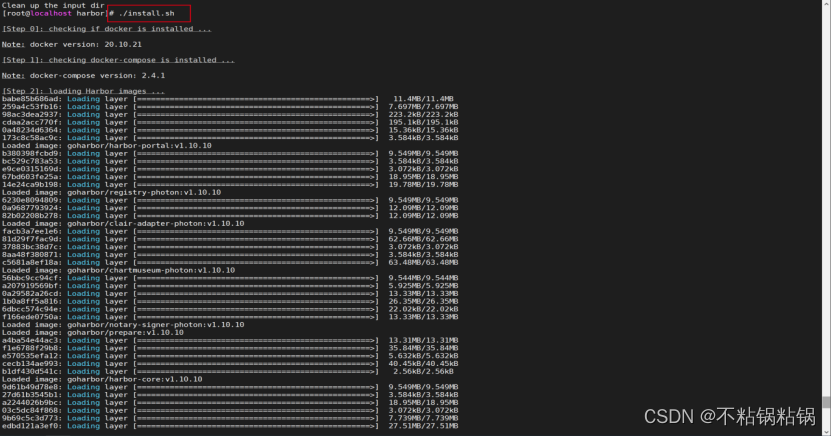Click "Loaded image: goharbor/clair-adapter-photon:v1.10.10"
Viewport: 831px width, 436px height.
(123, 224)
